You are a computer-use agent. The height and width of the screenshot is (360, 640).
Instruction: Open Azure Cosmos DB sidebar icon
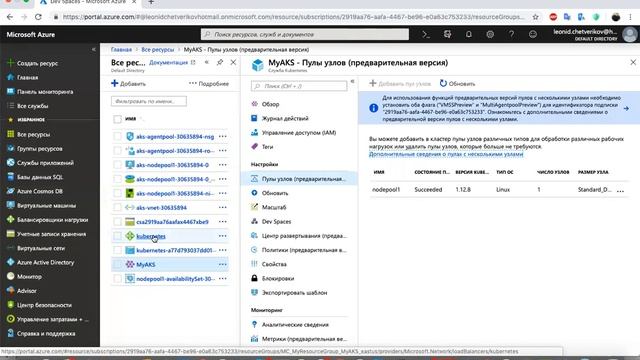click(11, 191)
